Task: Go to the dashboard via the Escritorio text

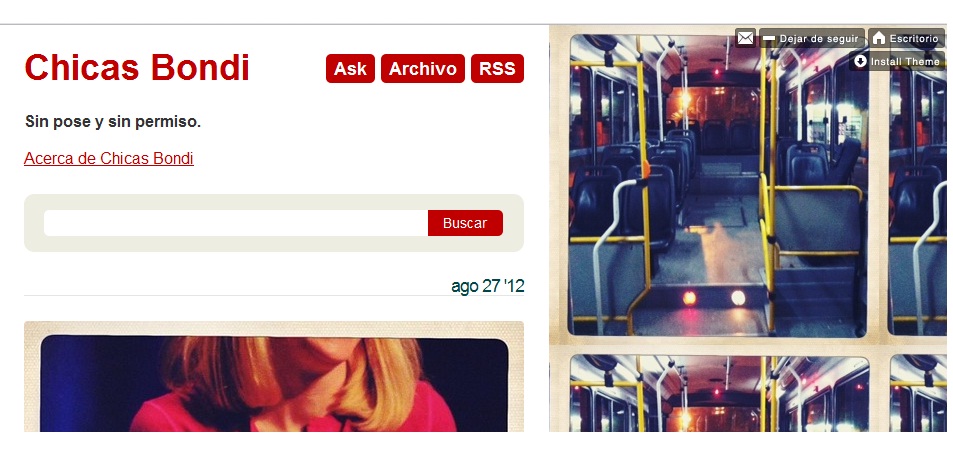Action: (913, 38)
